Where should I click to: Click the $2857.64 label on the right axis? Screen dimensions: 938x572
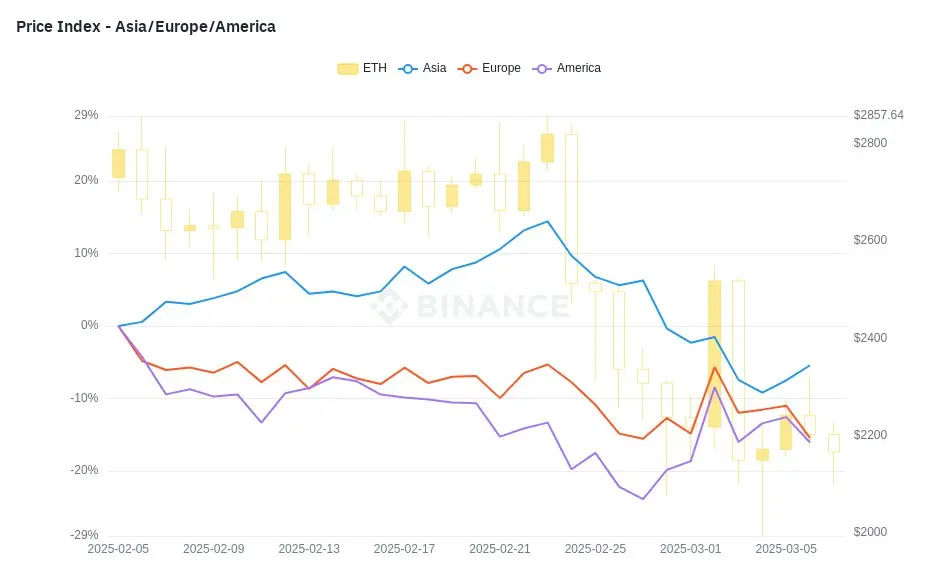[x=878, y=116]
